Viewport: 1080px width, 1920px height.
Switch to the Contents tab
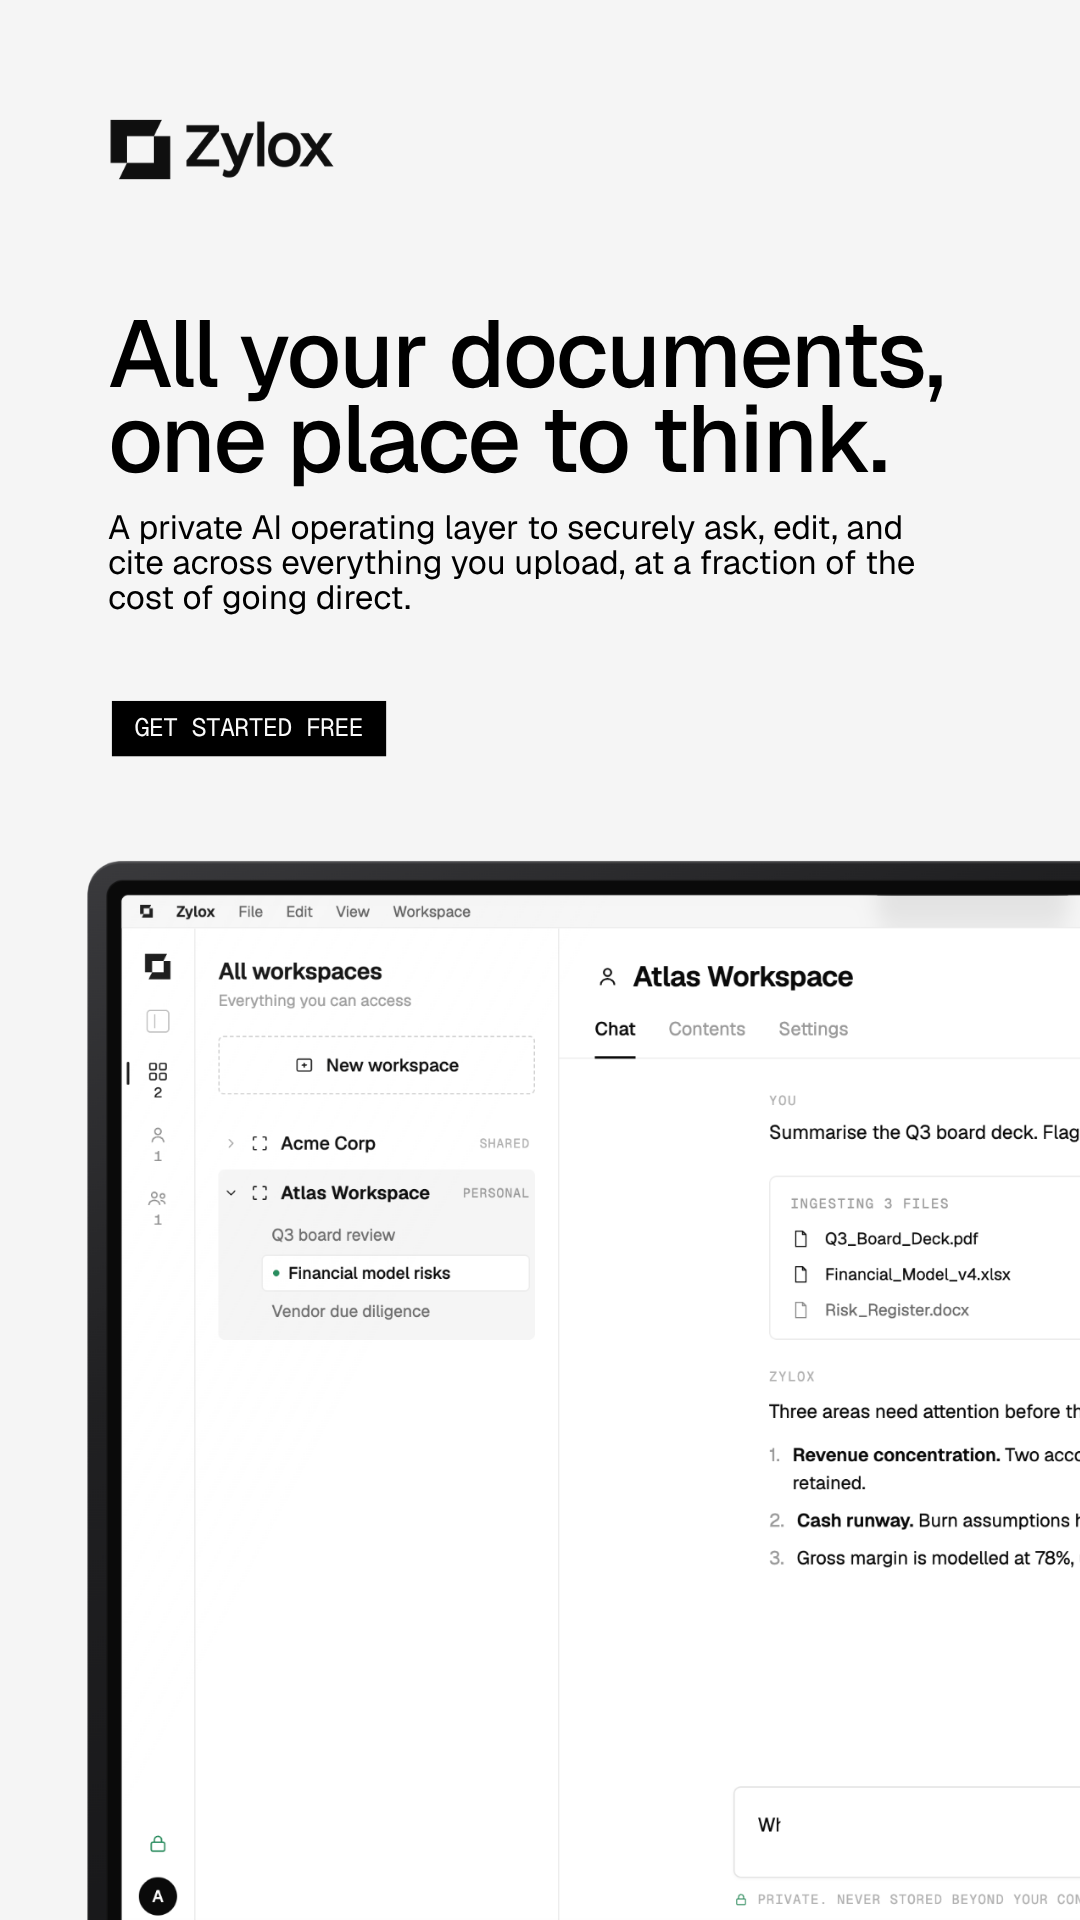click(707, 1029)
